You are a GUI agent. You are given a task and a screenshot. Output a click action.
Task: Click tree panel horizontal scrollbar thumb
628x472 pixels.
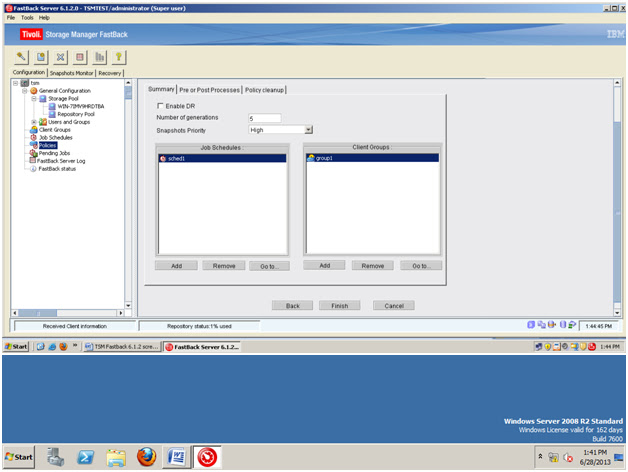click(37, 313)
